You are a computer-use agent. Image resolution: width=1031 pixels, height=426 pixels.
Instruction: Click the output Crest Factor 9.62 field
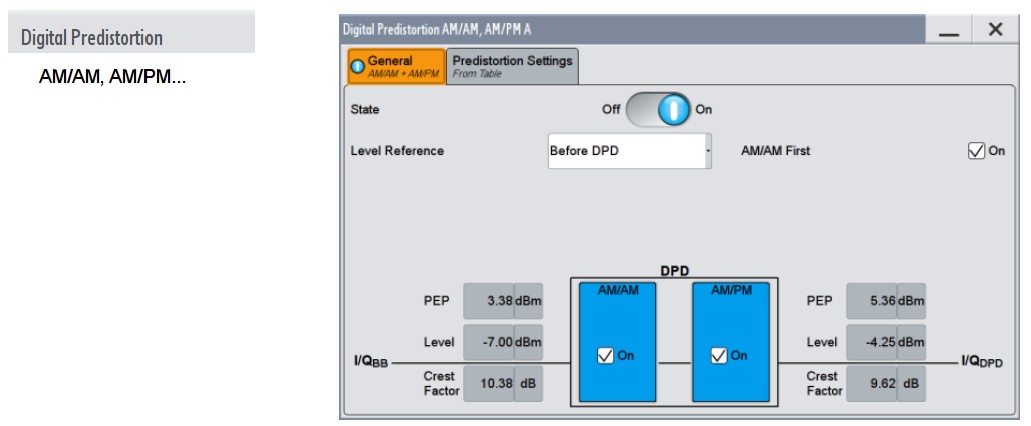(871, 384)
